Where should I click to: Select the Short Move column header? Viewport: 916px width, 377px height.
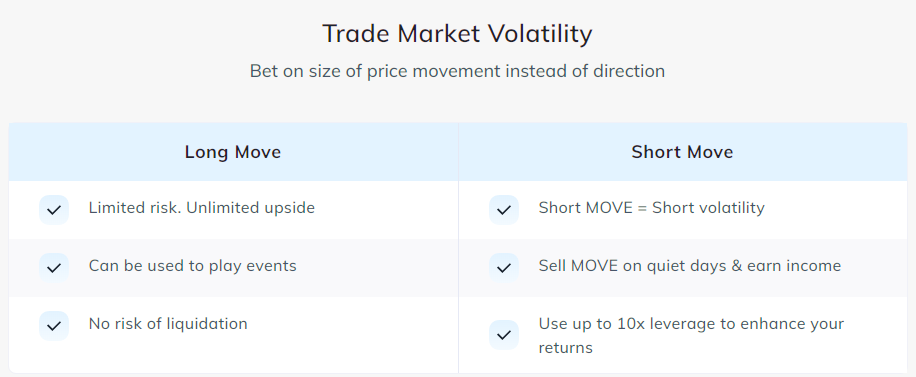click(x=682, y=152)
